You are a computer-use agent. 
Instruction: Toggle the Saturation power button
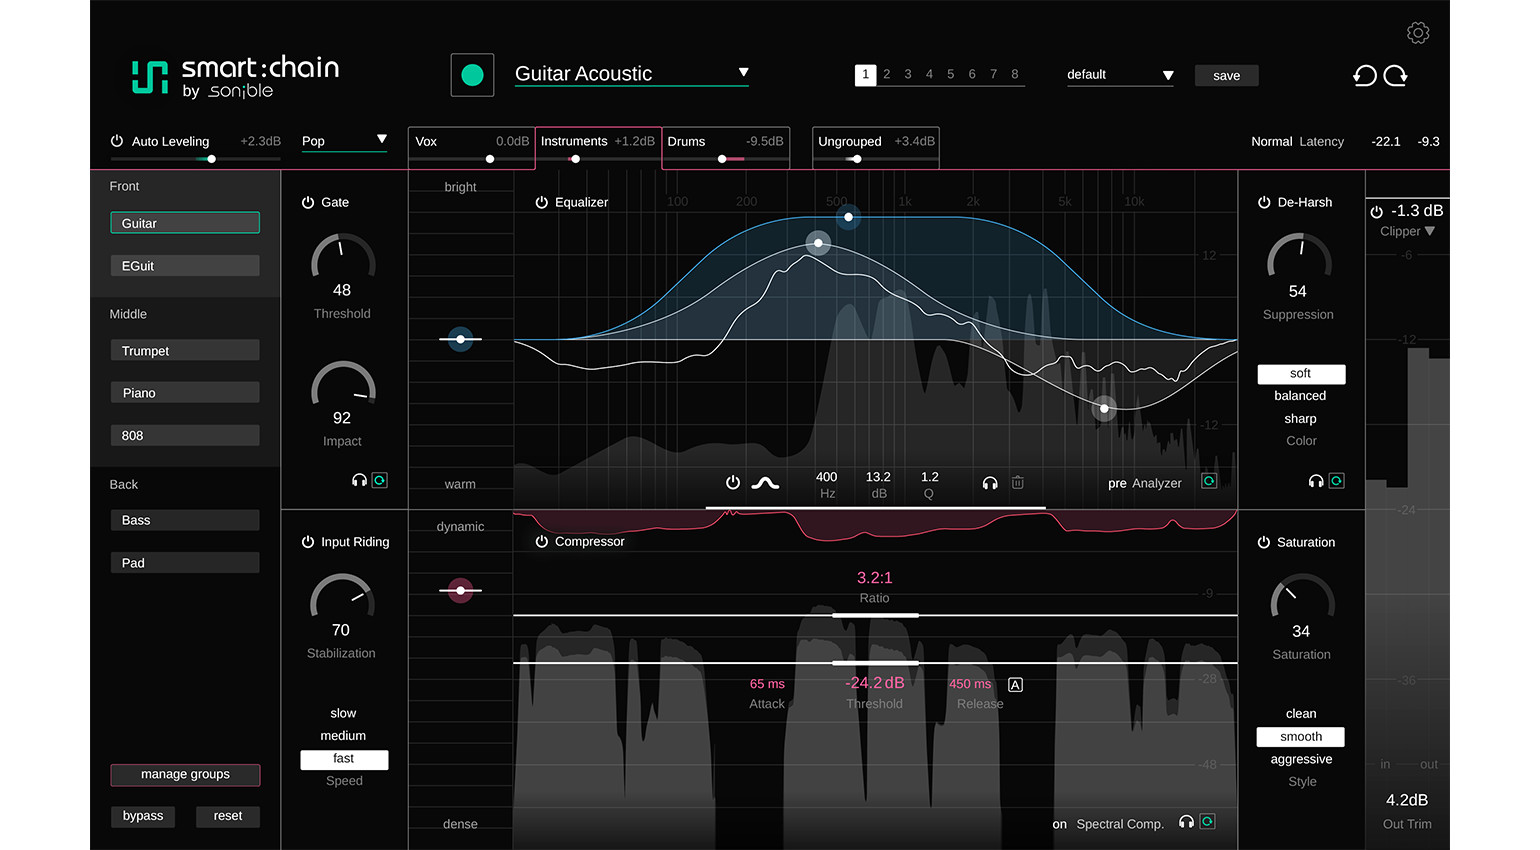(x=1264, y=542)
